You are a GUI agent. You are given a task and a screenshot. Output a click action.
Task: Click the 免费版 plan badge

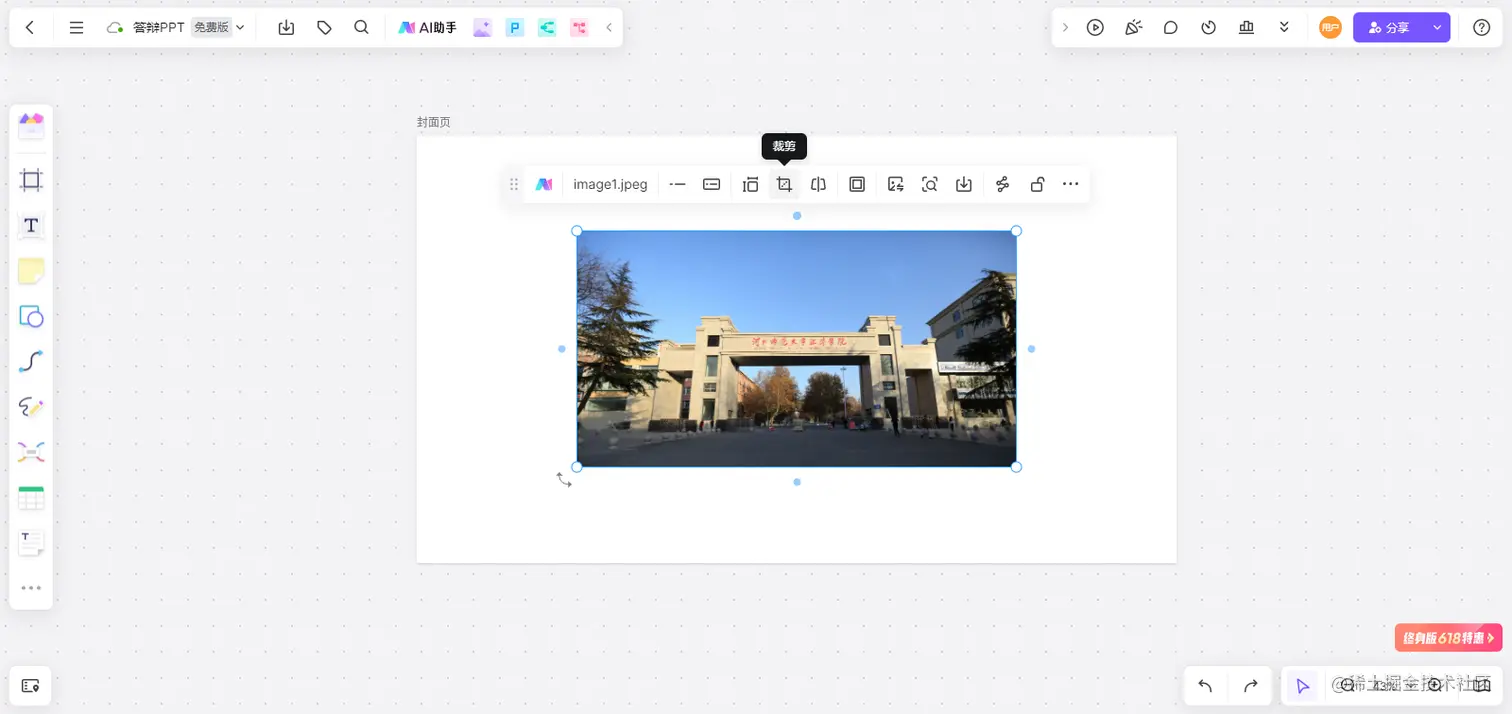pyautogui.click(x=211, y=28)
